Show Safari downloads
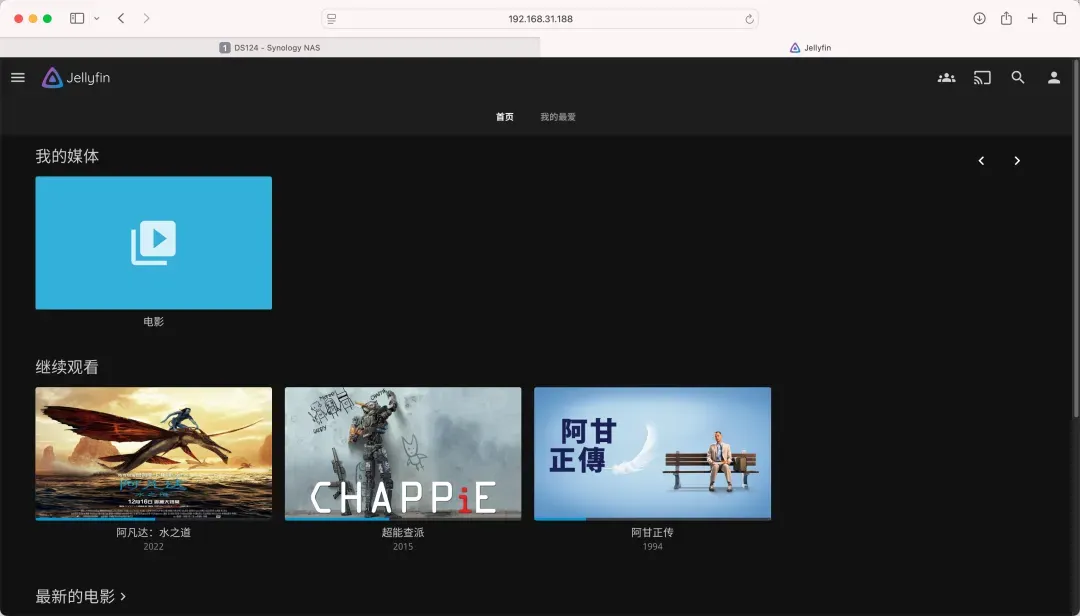The height and width of the screenshot is (616, 1080). [x=979, y=19]
